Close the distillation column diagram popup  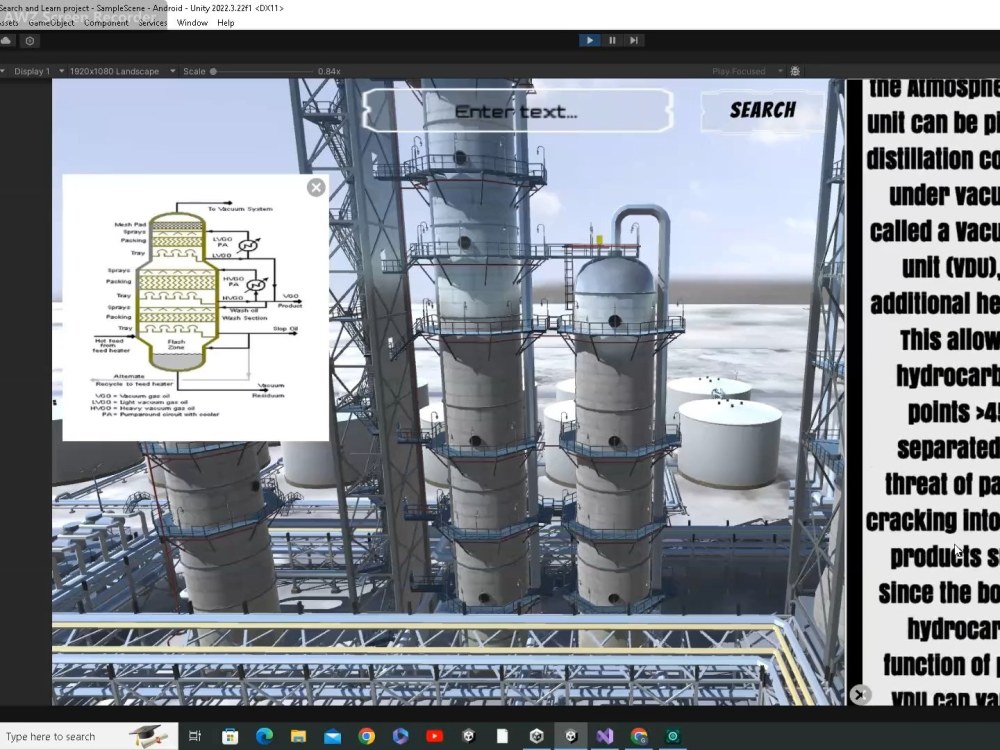(x=316, y=186)
